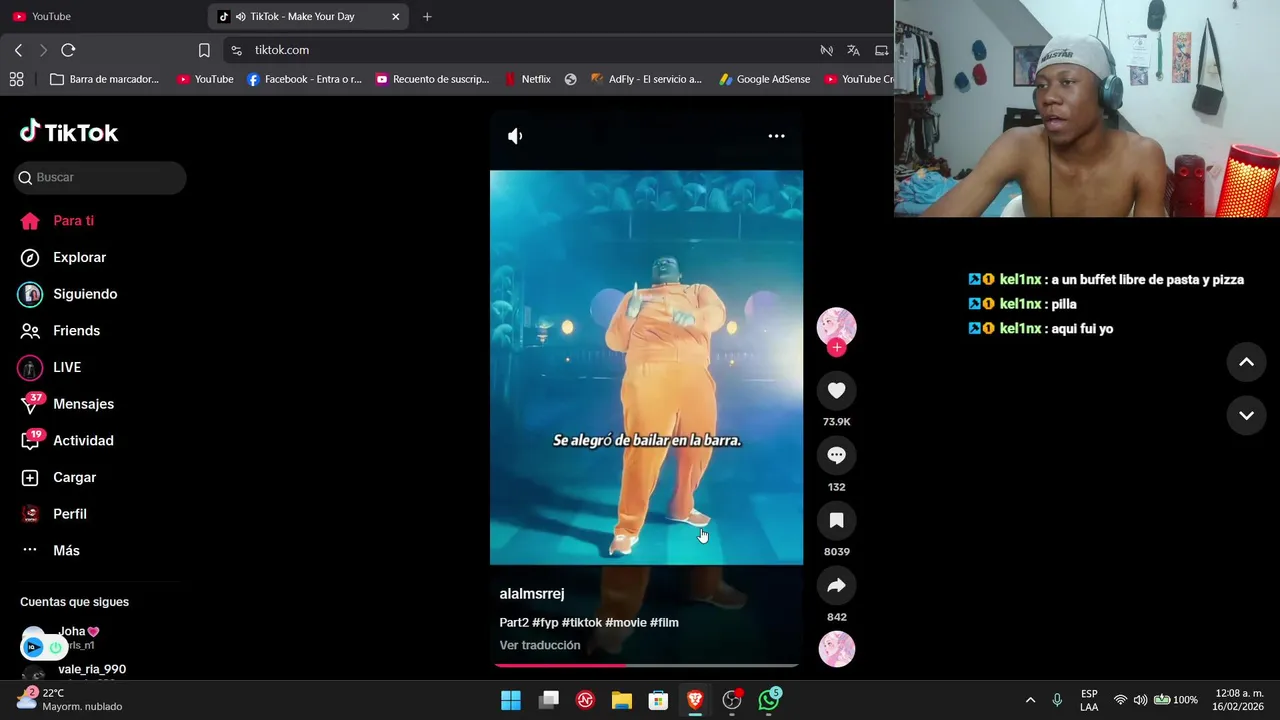The height and width of the screenshot is (720, 1280).
Task: Bookmark the video with the save icon
Action: [837, 521]
